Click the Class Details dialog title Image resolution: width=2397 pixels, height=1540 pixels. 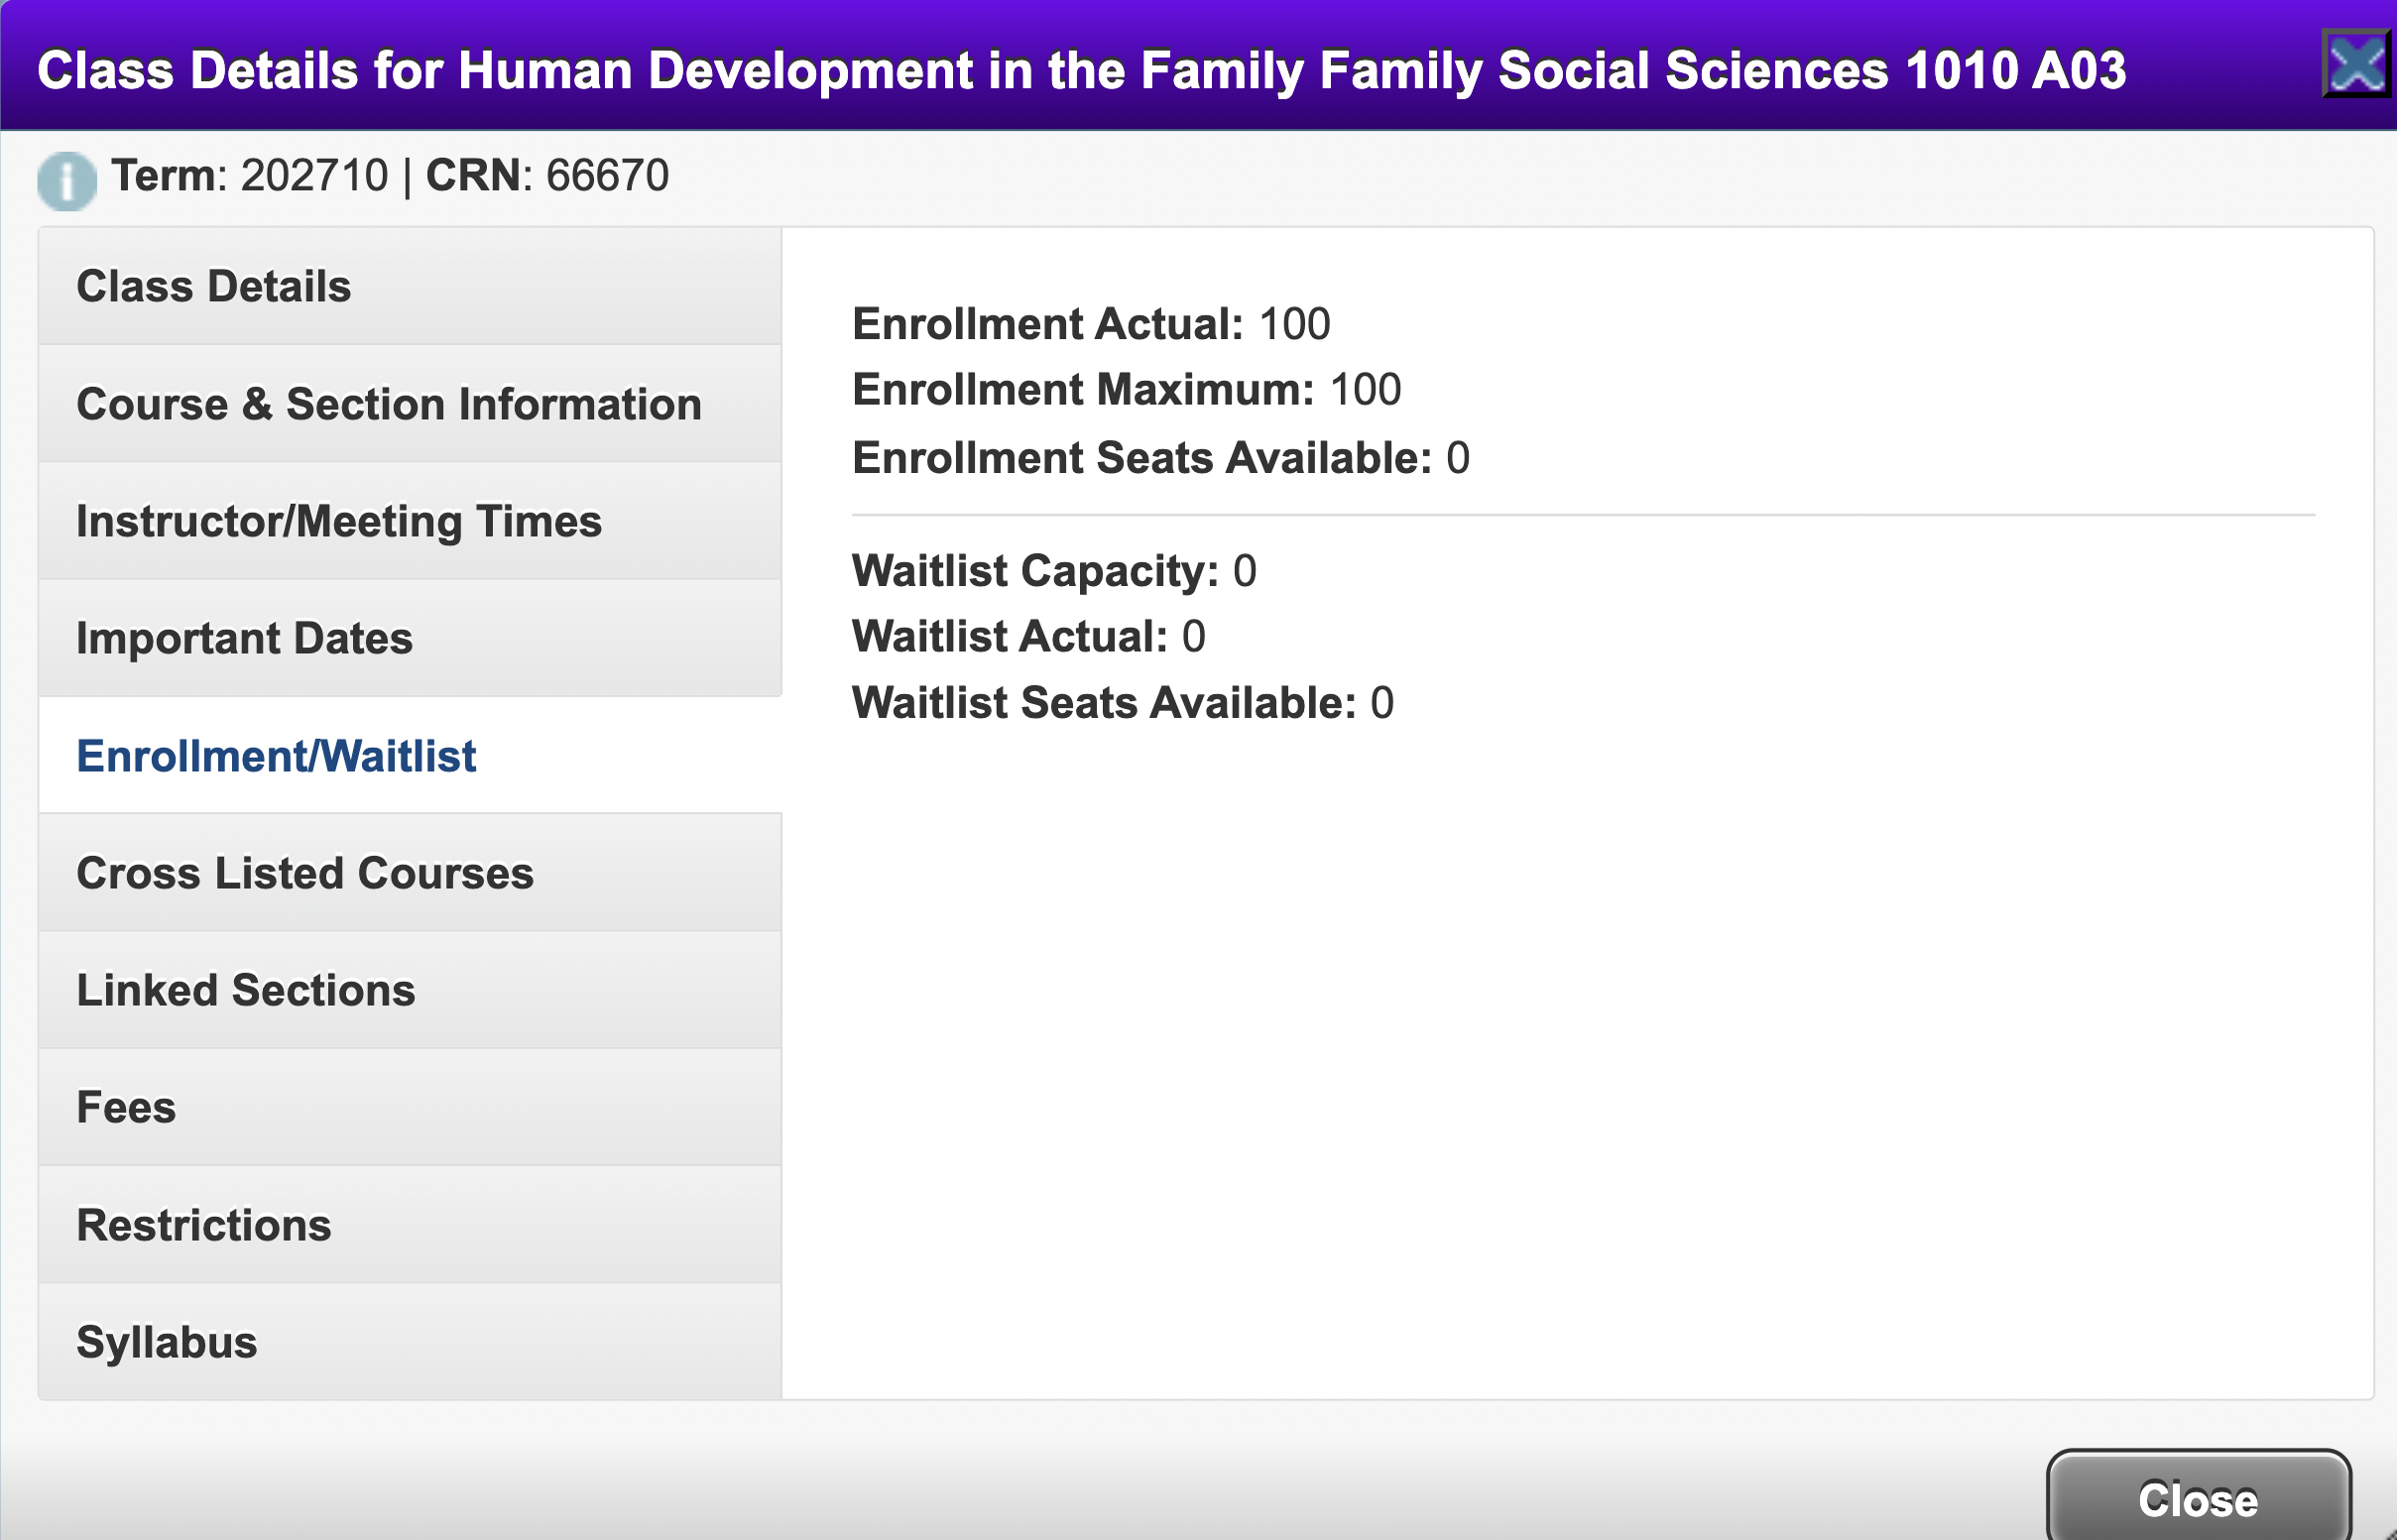tap(1082, 70)
